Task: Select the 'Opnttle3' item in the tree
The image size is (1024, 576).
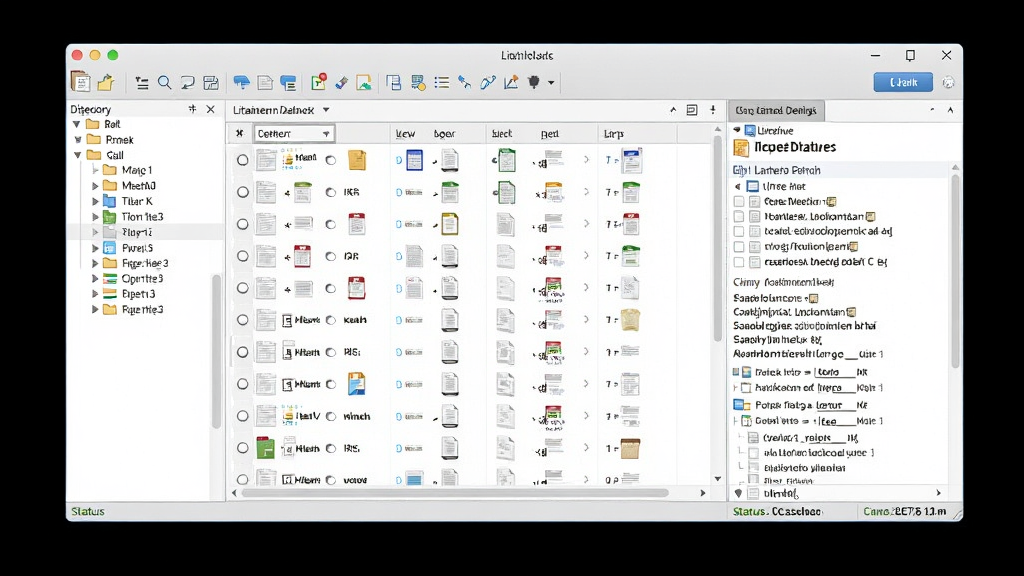Action: pyautogui.click(x=142, y=279)
